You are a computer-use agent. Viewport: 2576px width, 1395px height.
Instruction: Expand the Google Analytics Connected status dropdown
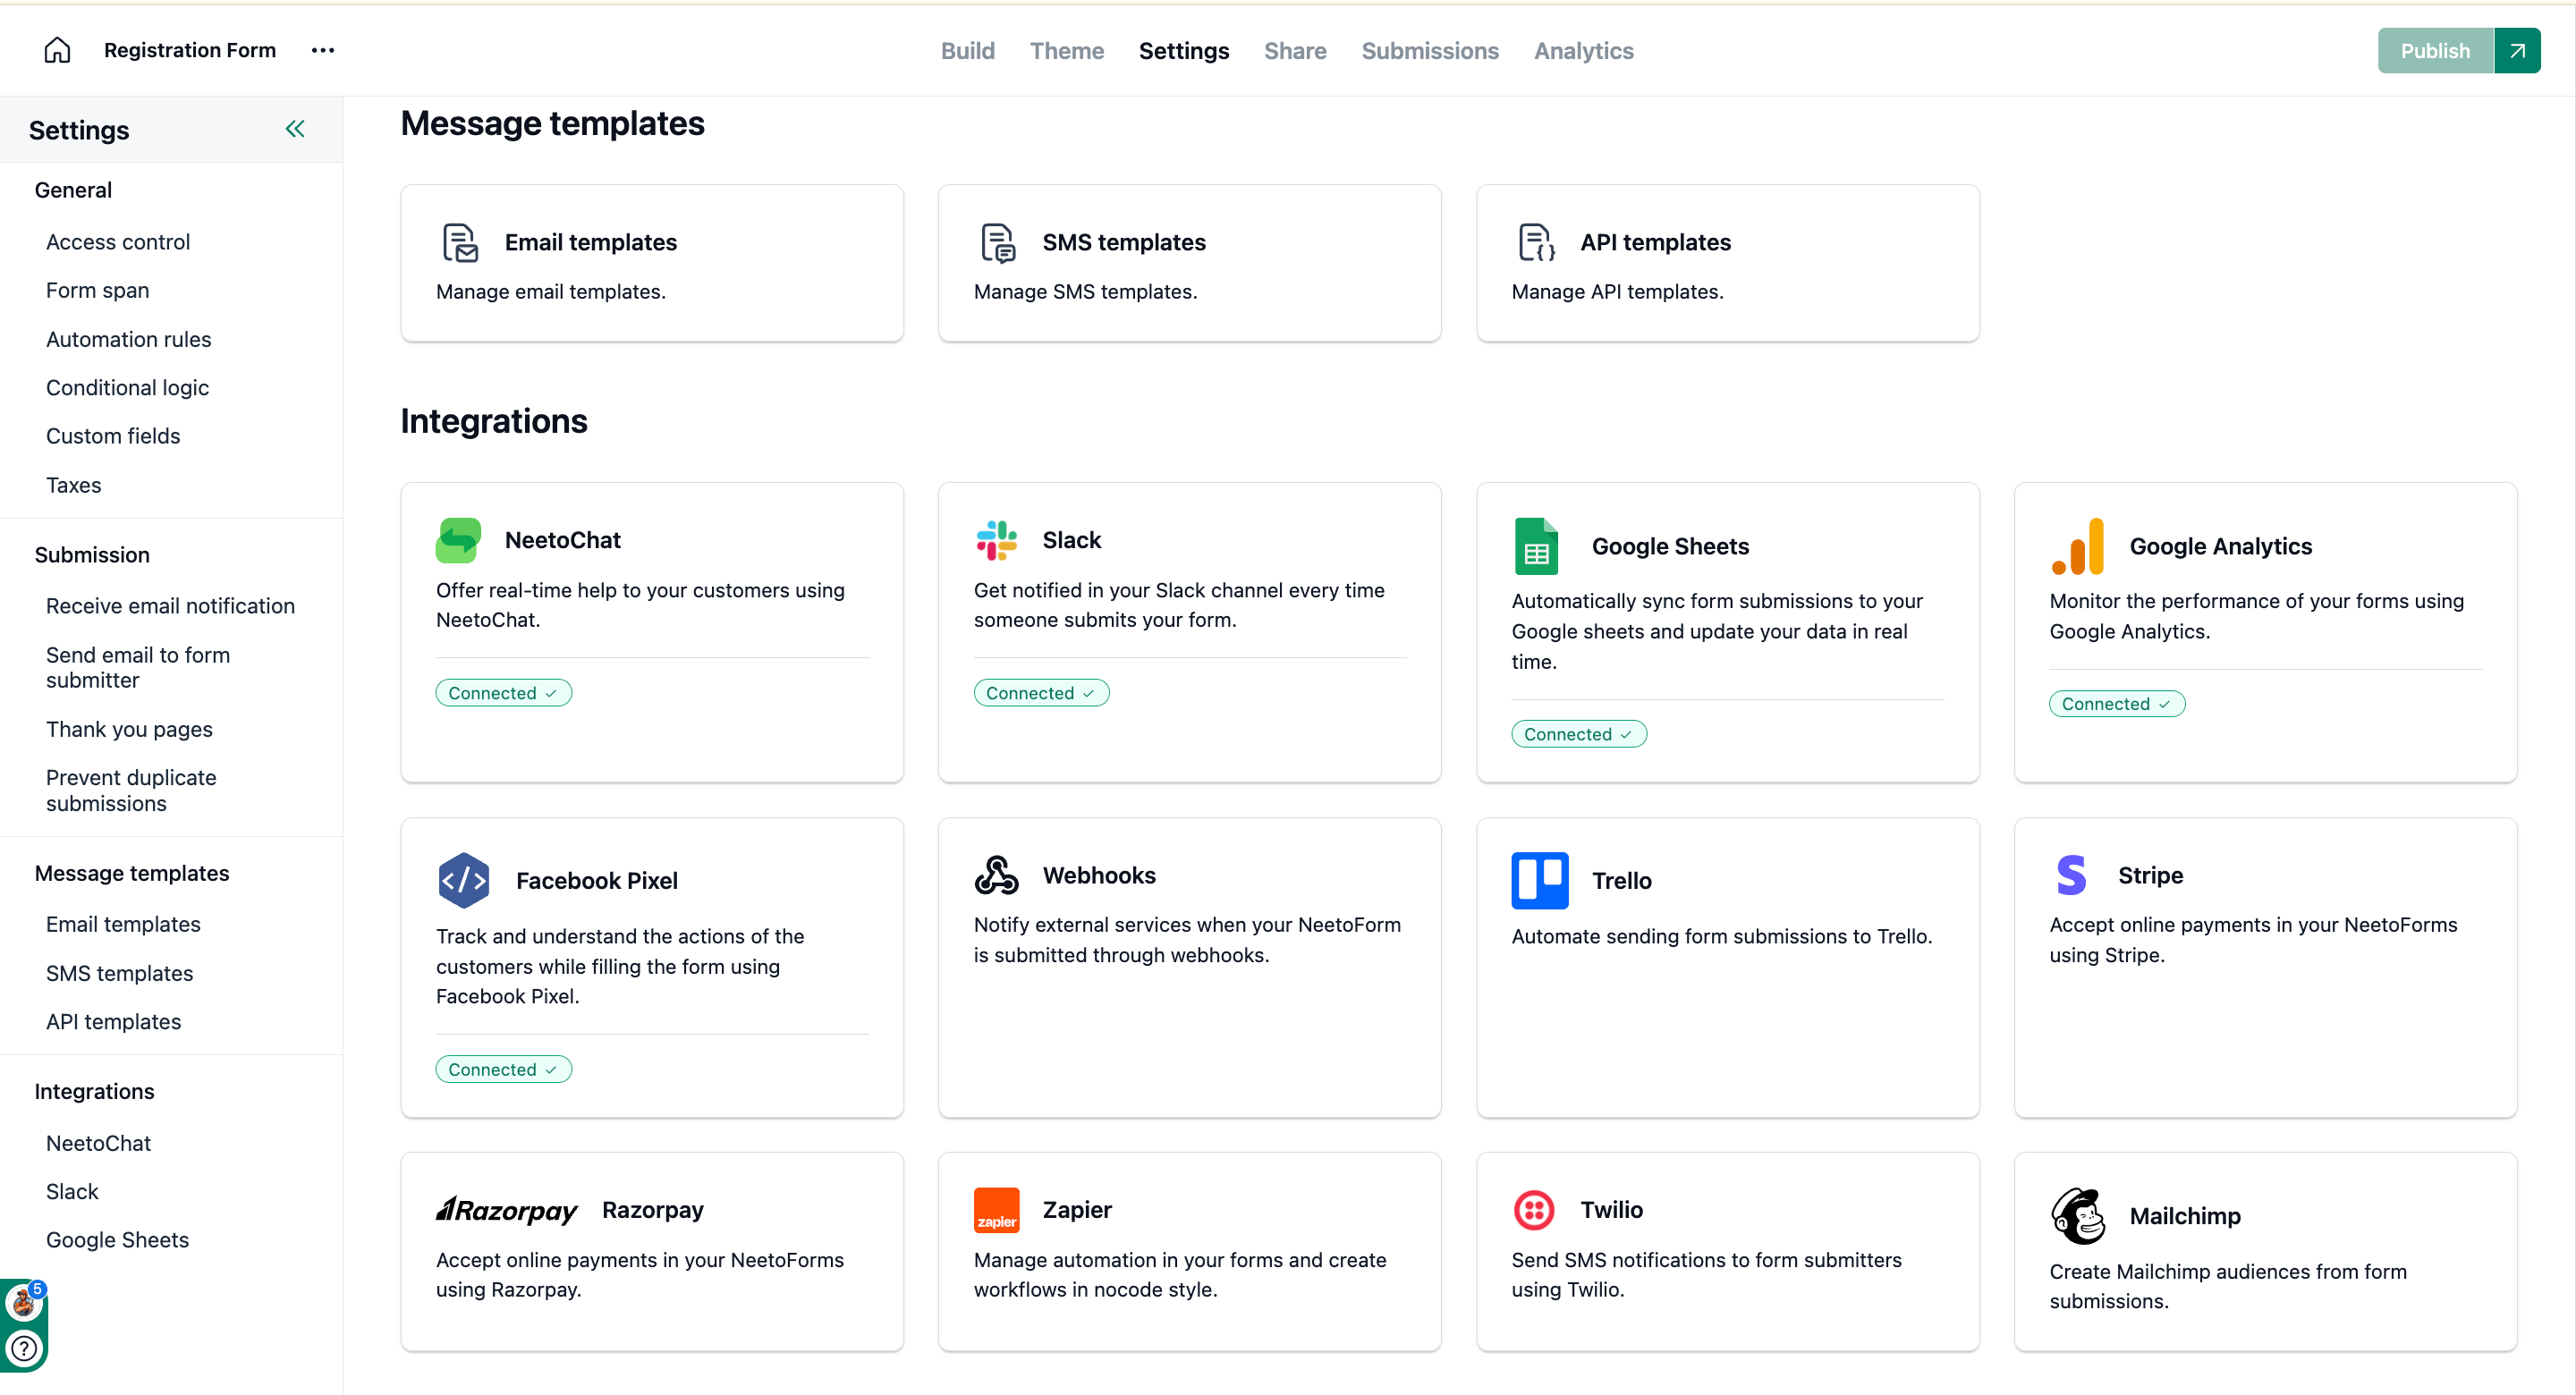pos(2117,704)
